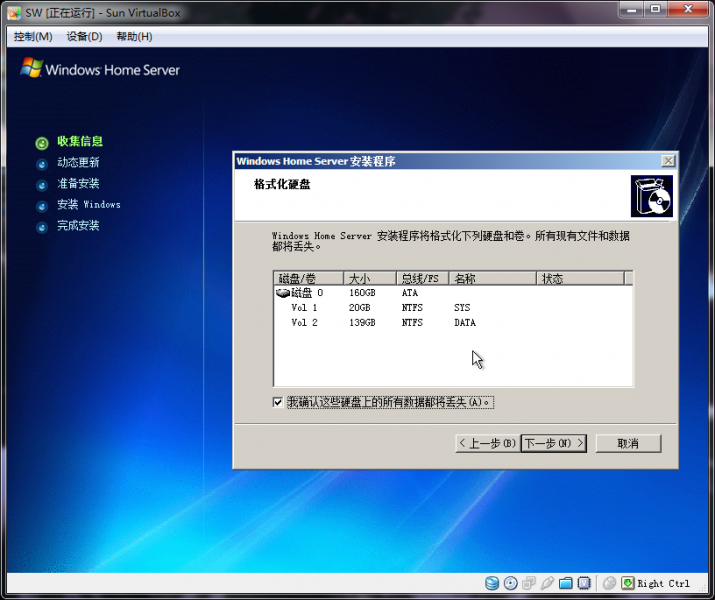Click the 取消 cancel button
Screen dimensions: 715x600
click(x=628, y=443)
